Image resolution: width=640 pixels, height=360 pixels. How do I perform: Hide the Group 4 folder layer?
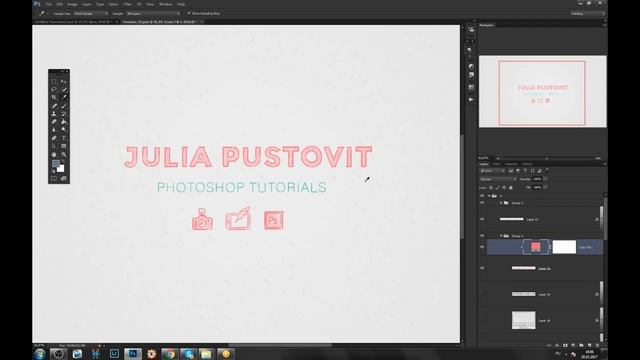(x=482, y=203)
